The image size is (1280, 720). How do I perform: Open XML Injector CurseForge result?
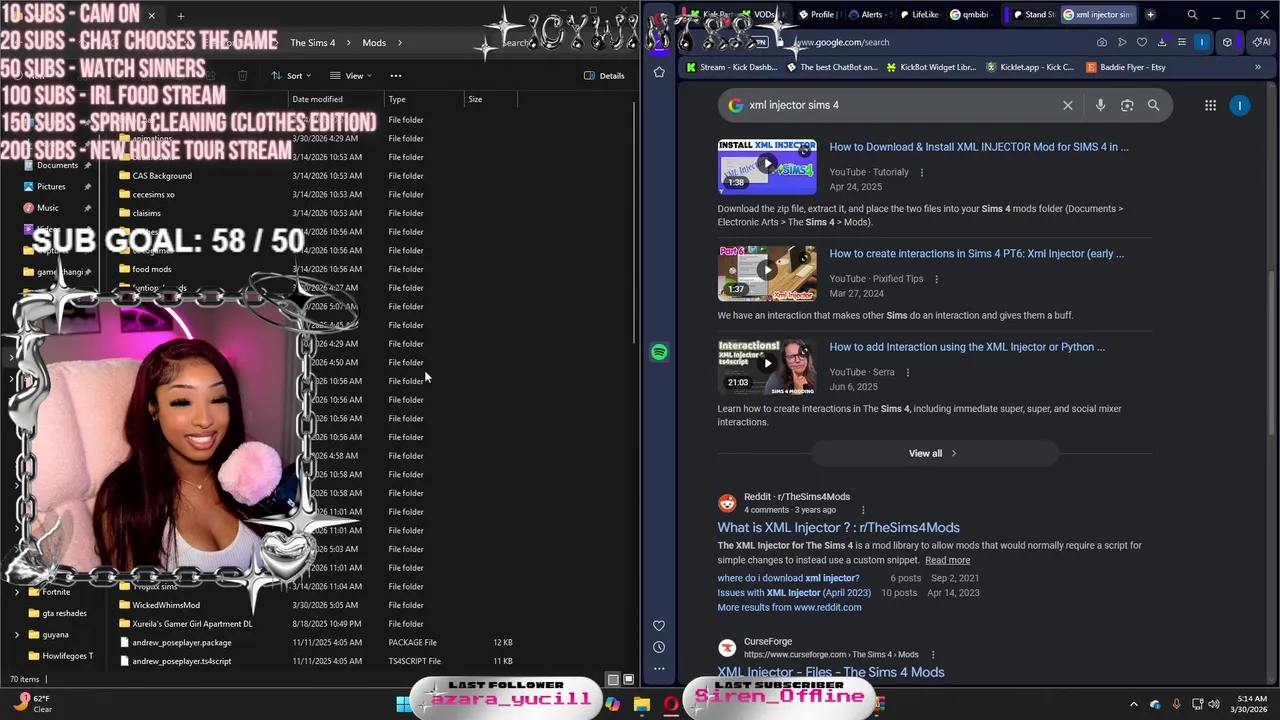830,672
